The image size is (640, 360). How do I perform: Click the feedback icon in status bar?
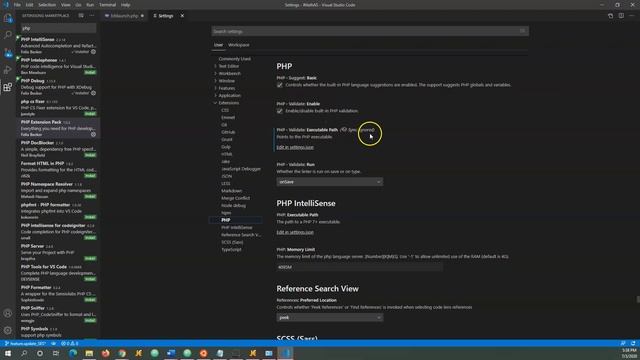[x=623, y=344]
